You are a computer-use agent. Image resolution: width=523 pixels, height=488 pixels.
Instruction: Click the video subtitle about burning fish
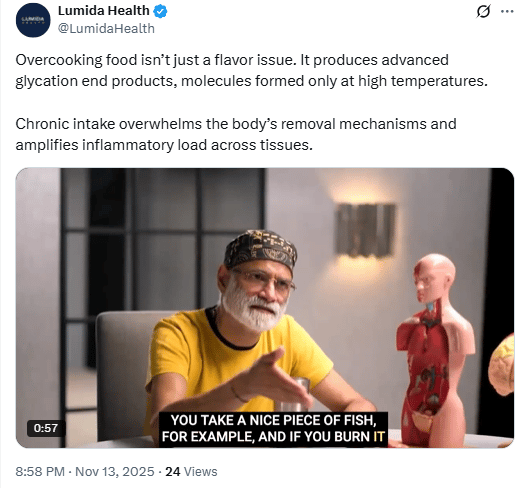(273, 429)
